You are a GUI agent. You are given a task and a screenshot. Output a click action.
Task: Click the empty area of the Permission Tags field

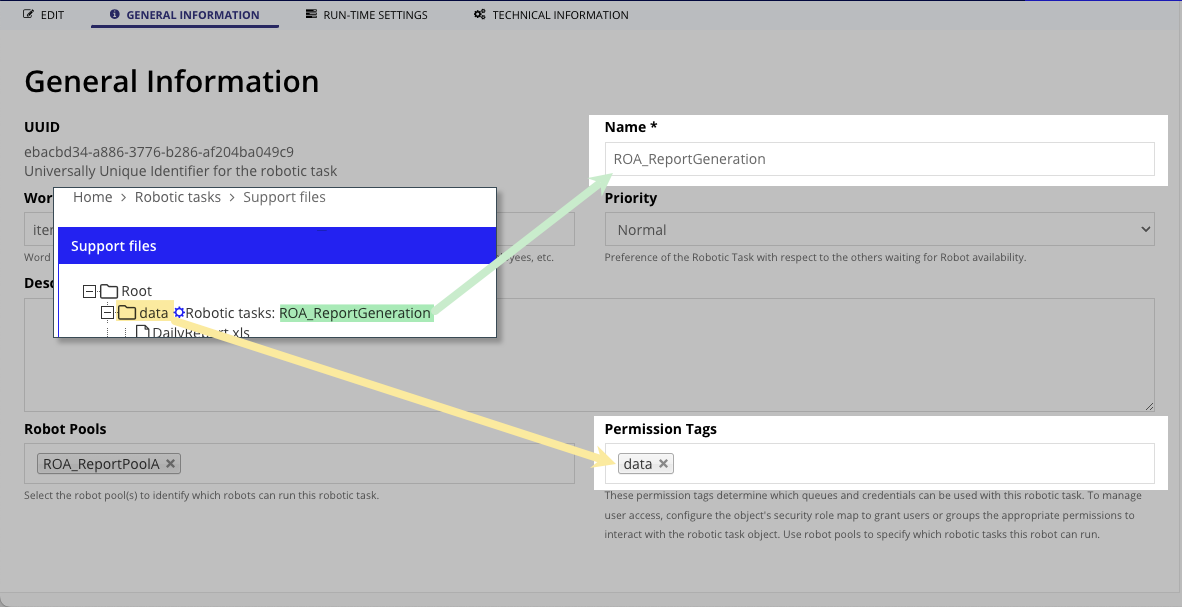pos(900,464)
